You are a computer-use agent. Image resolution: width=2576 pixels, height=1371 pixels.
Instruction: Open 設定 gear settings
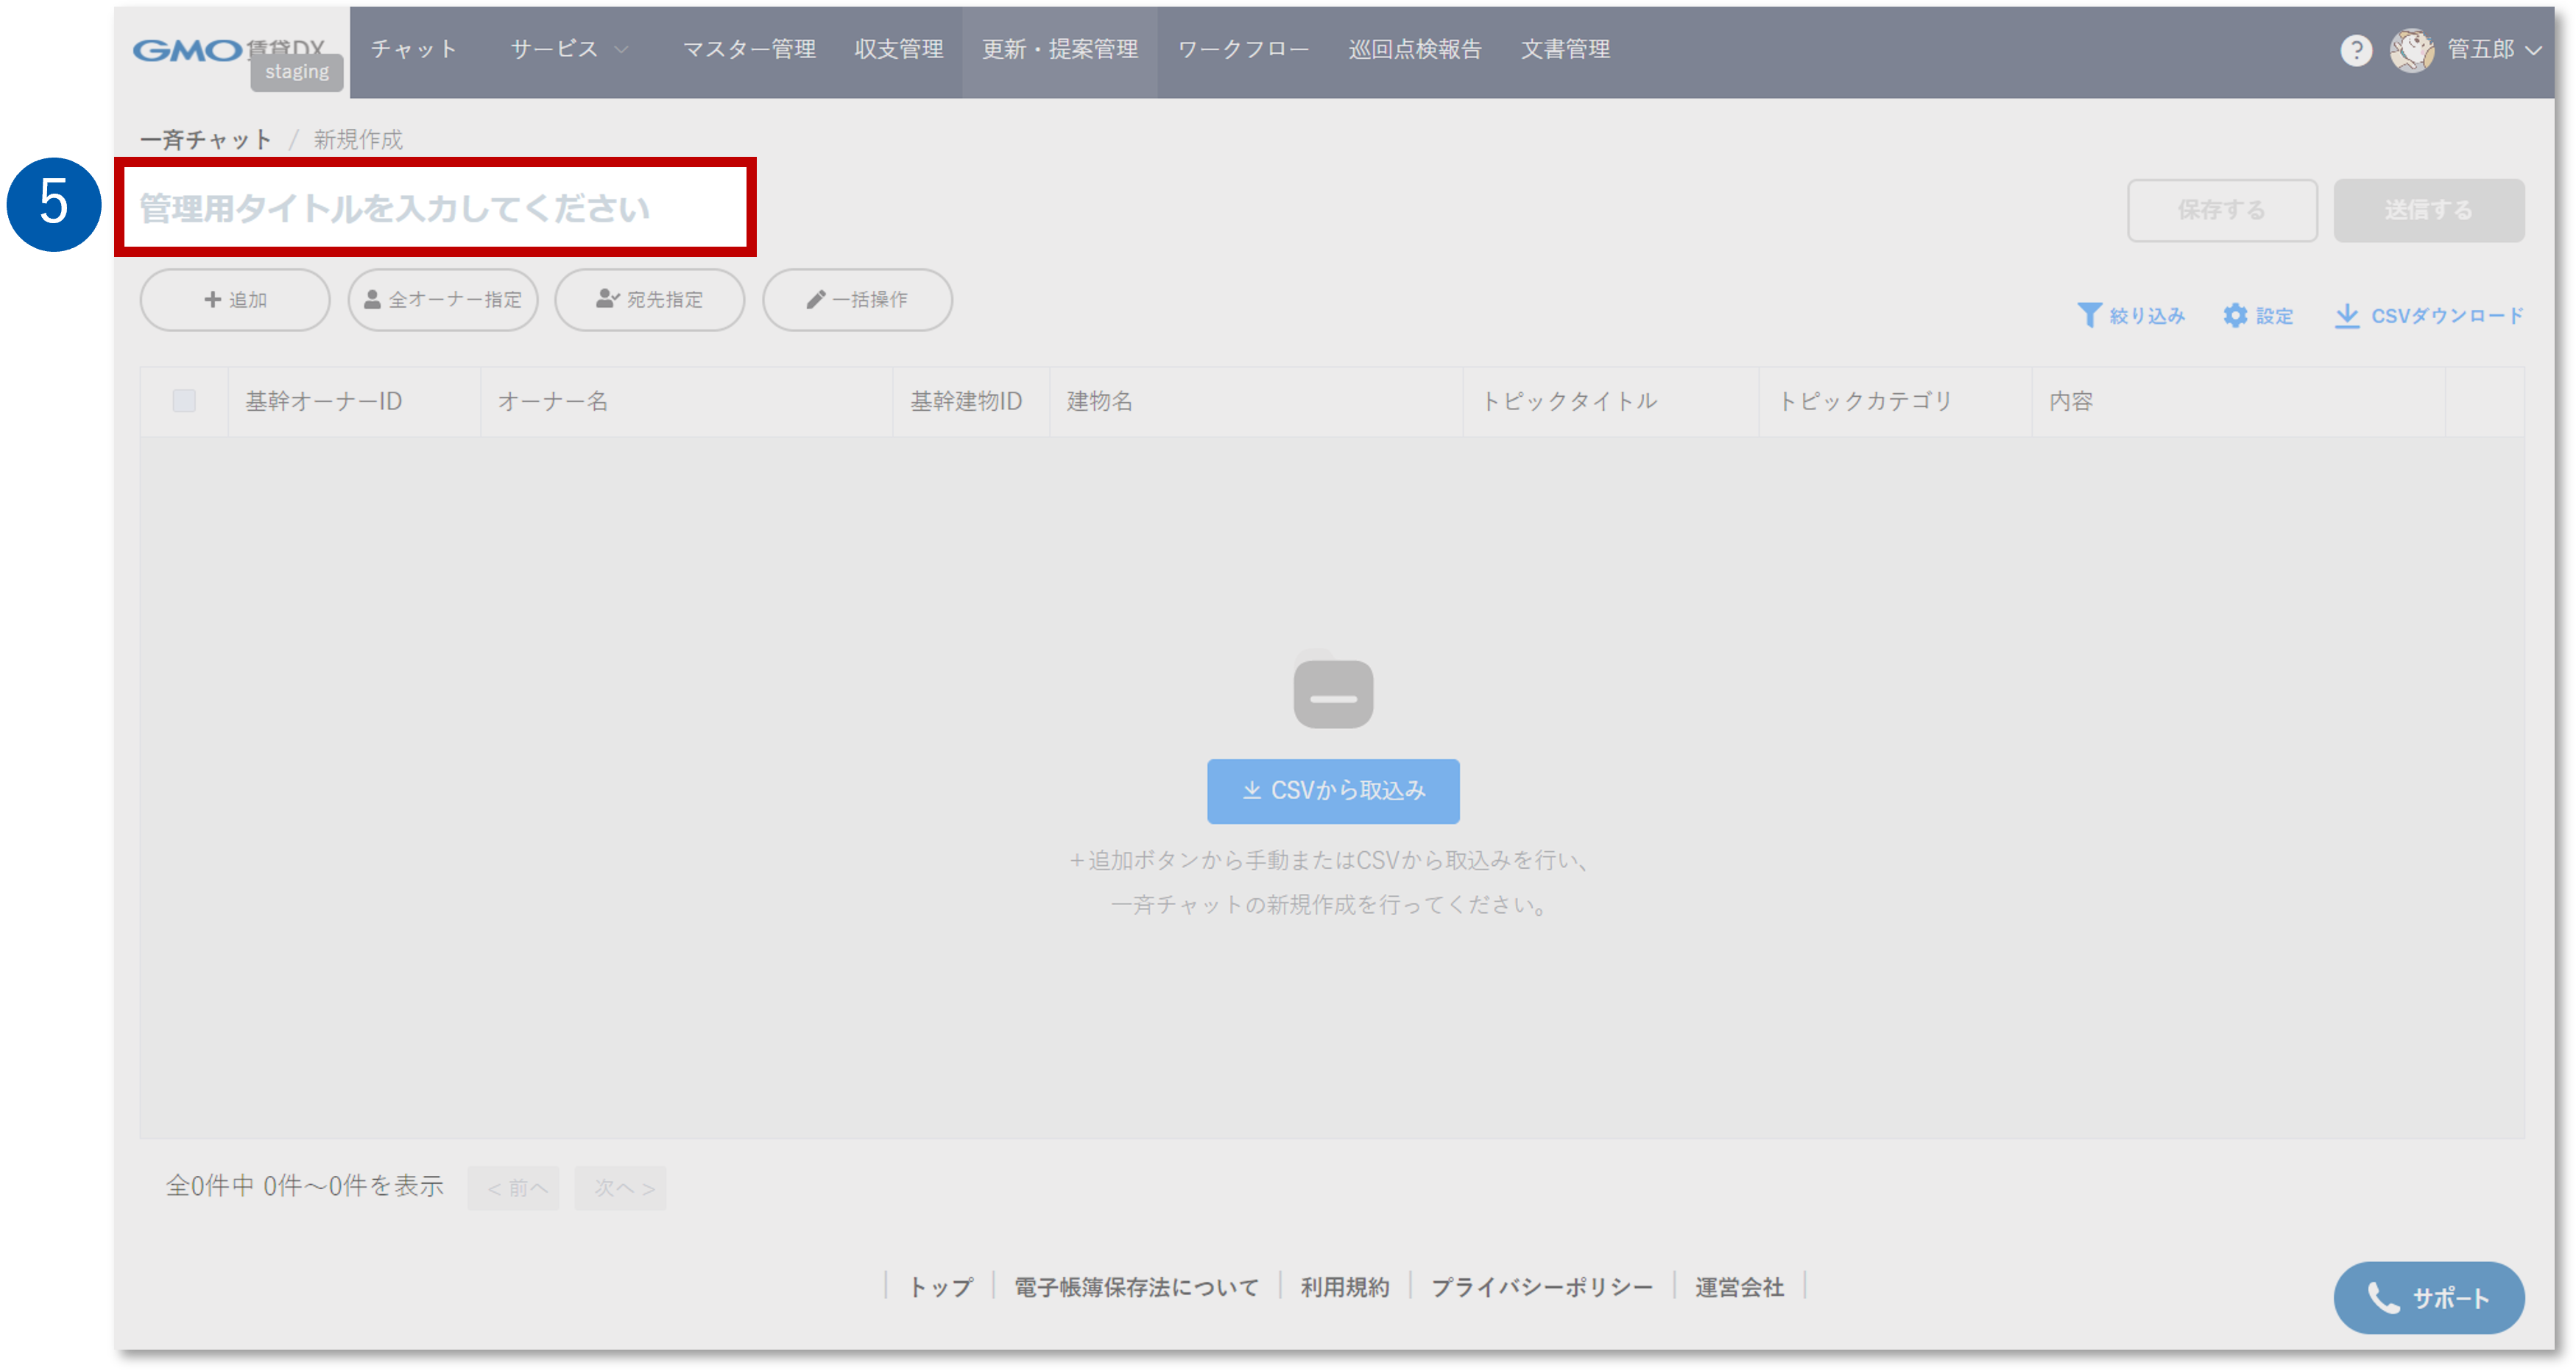tap(2235, 316)
